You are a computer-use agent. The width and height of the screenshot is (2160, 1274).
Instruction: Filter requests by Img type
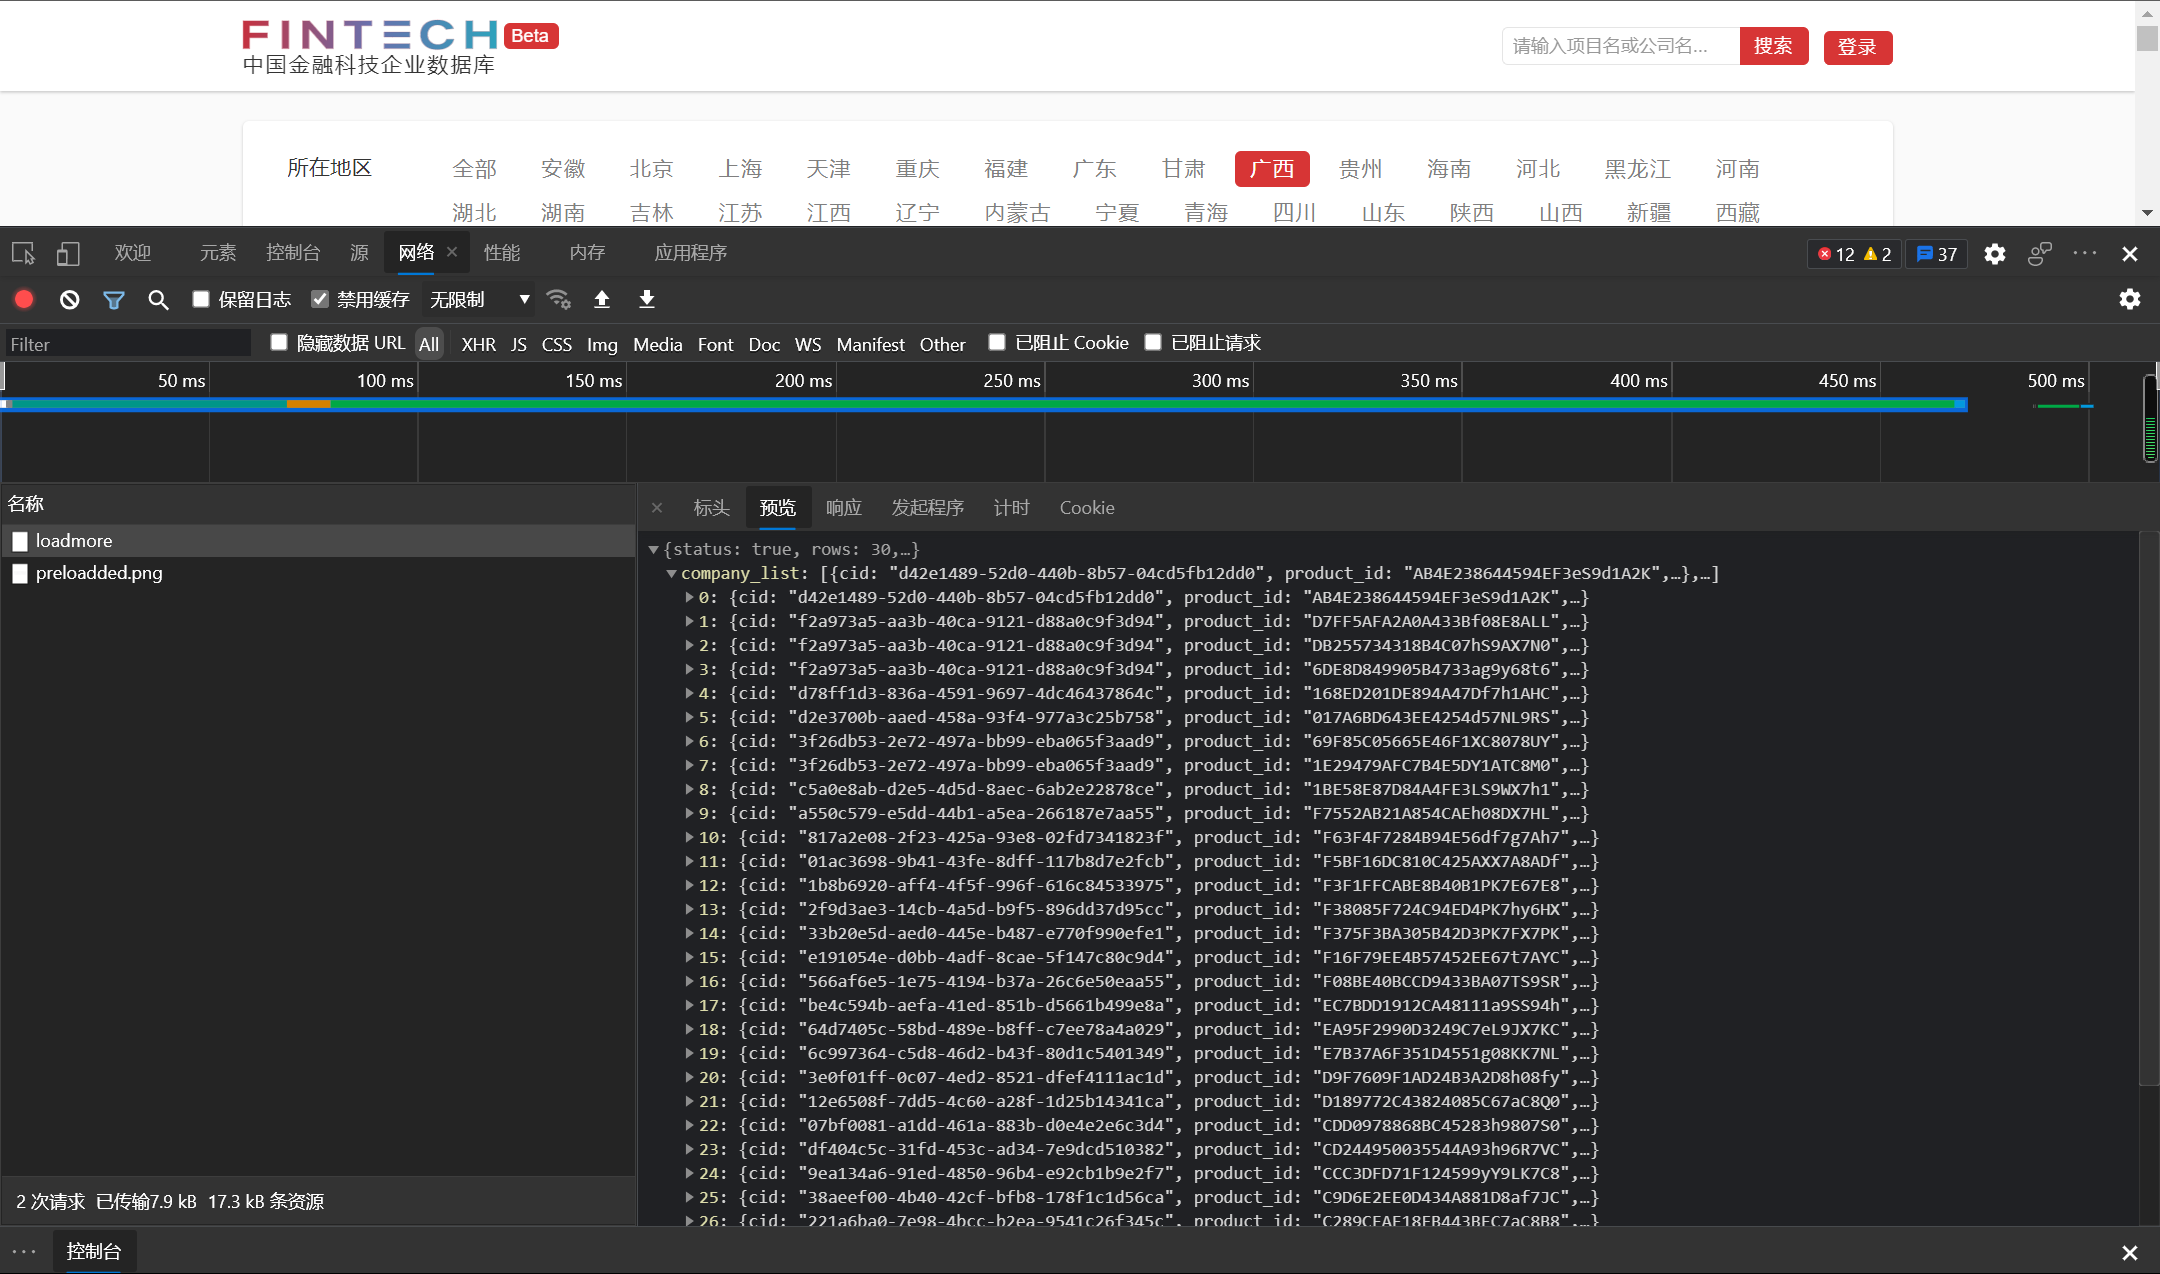click(601, 344)
